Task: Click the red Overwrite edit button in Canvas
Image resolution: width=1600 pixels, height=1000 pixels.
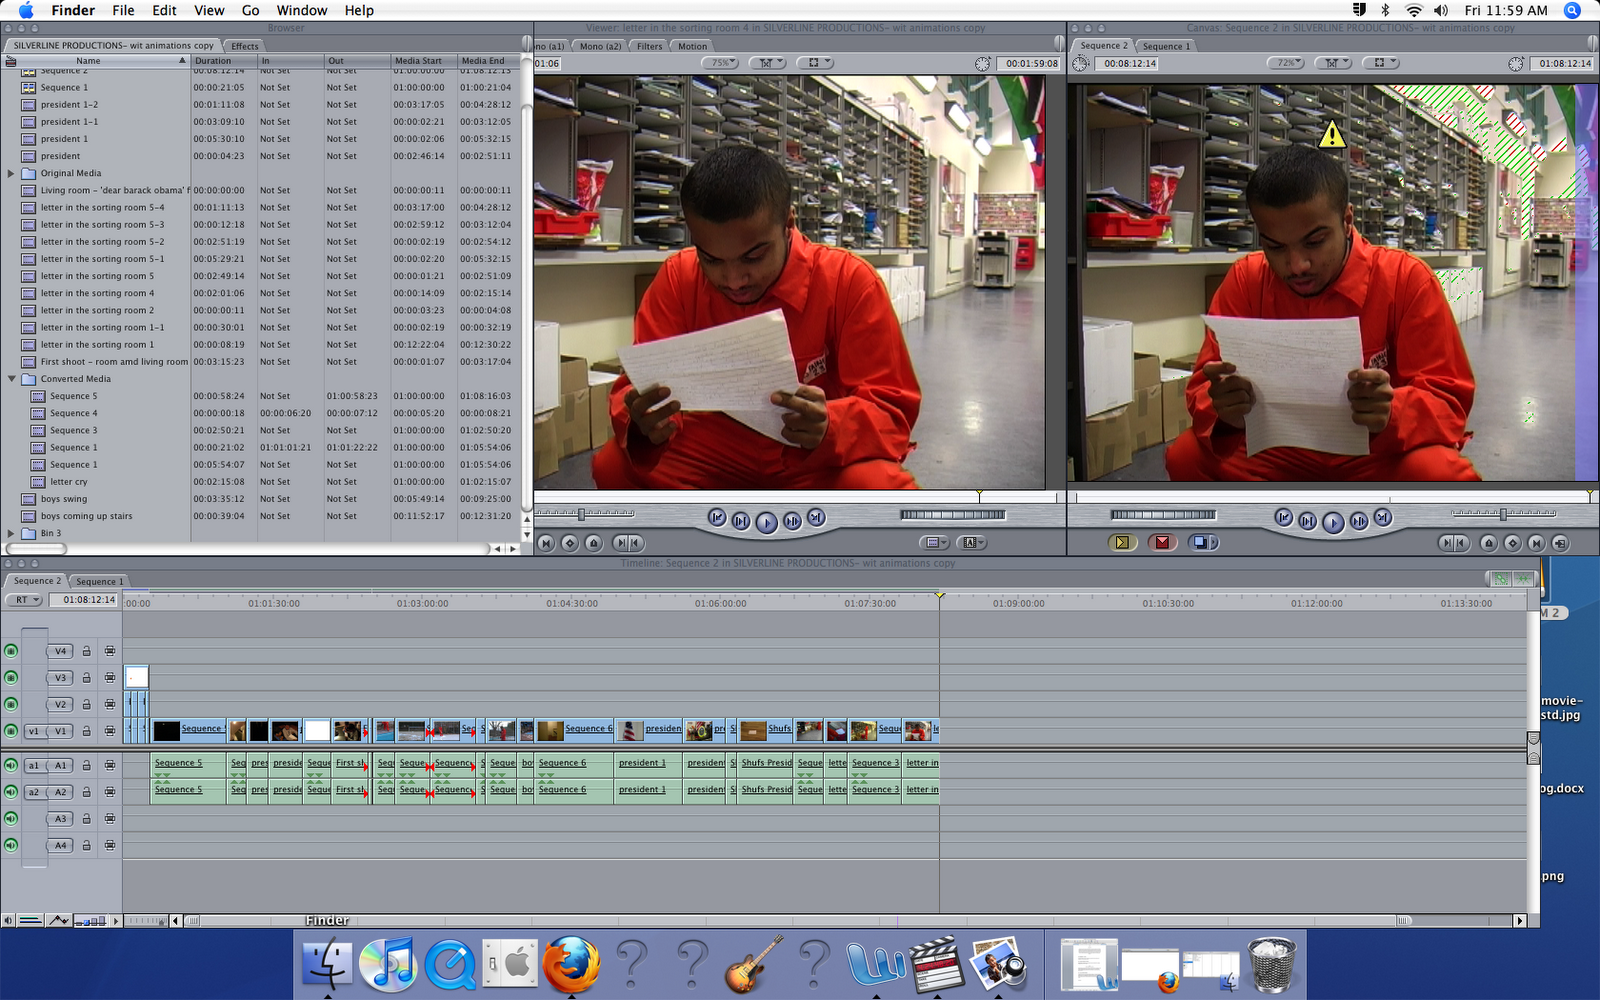Action: tap(1162, 543)
